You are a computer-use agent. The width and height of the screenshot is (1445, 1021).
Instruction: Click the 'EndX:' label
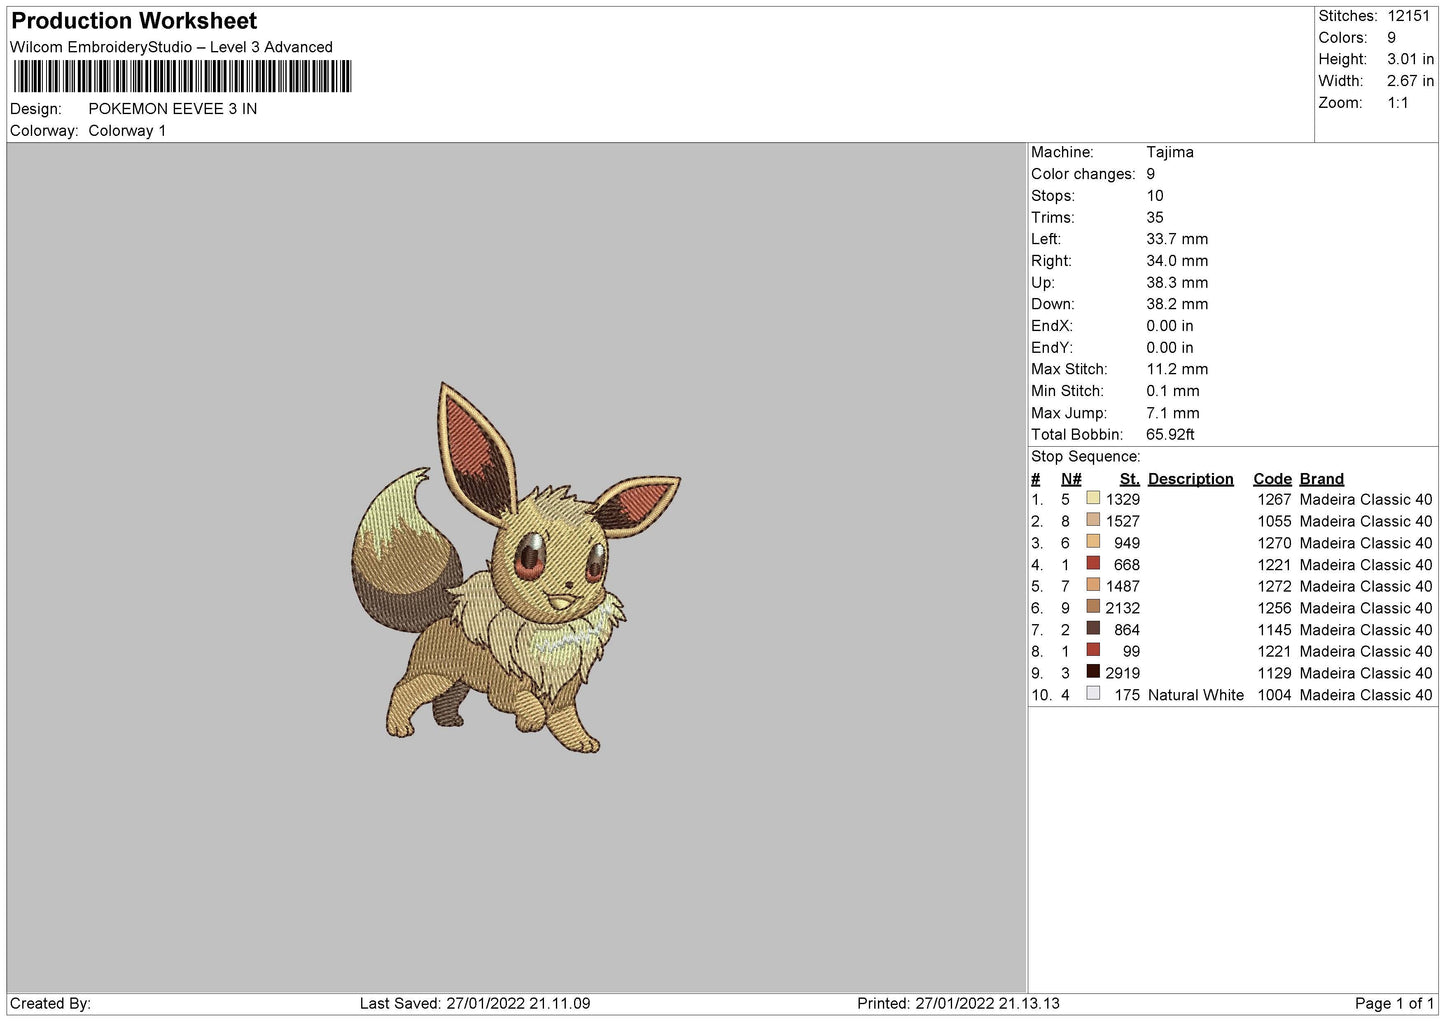click(1052, 326)
